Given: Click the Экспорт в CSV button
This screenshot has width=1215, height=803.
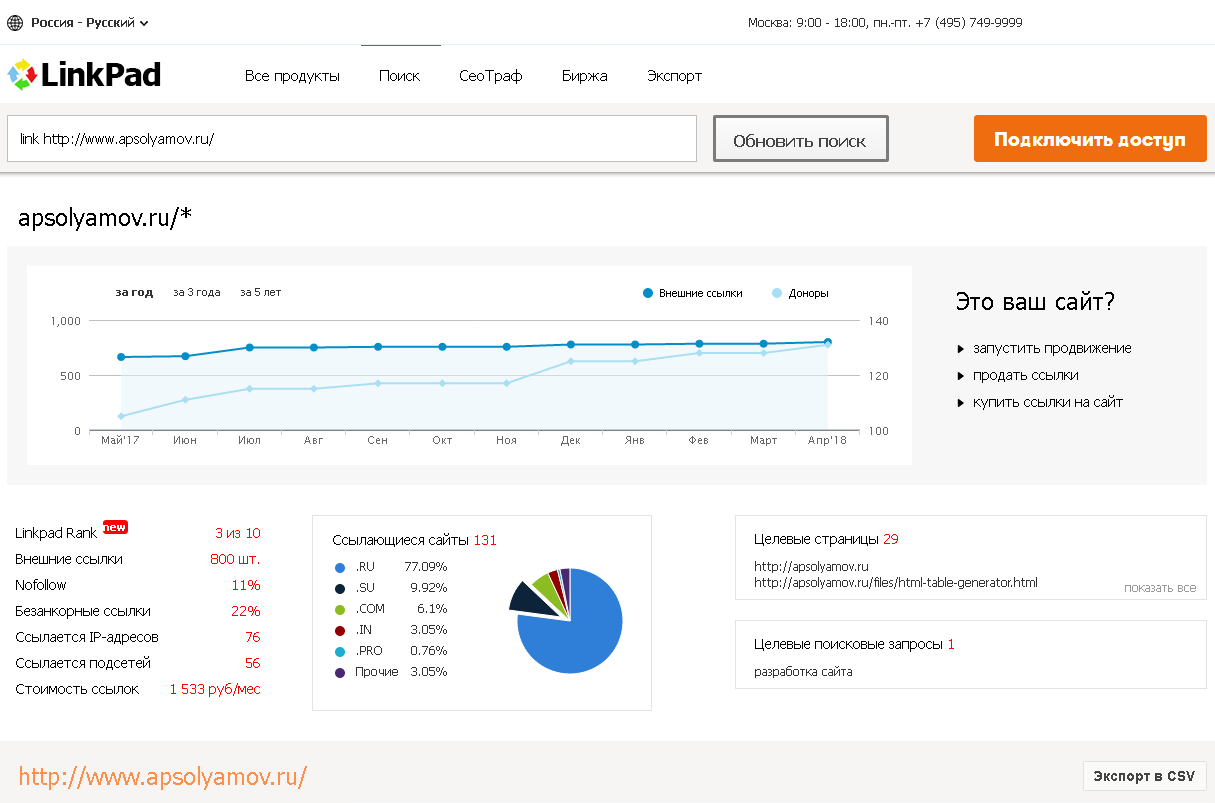Looking at the screenshot, I should 1144,776.
